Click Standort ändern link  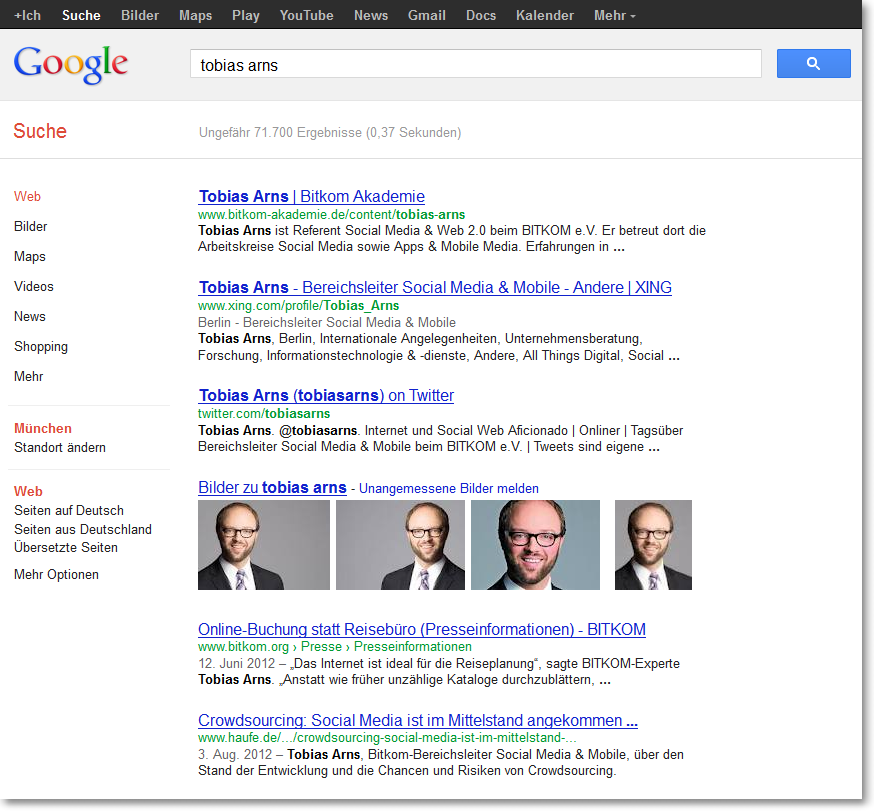pos(60,448)
